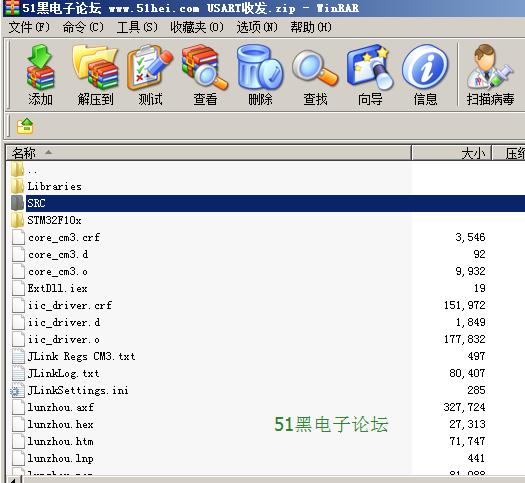Viewport: 525px width, 483px height.
Task: Click the core_cm3.d file icon
Action: point(18,254)
